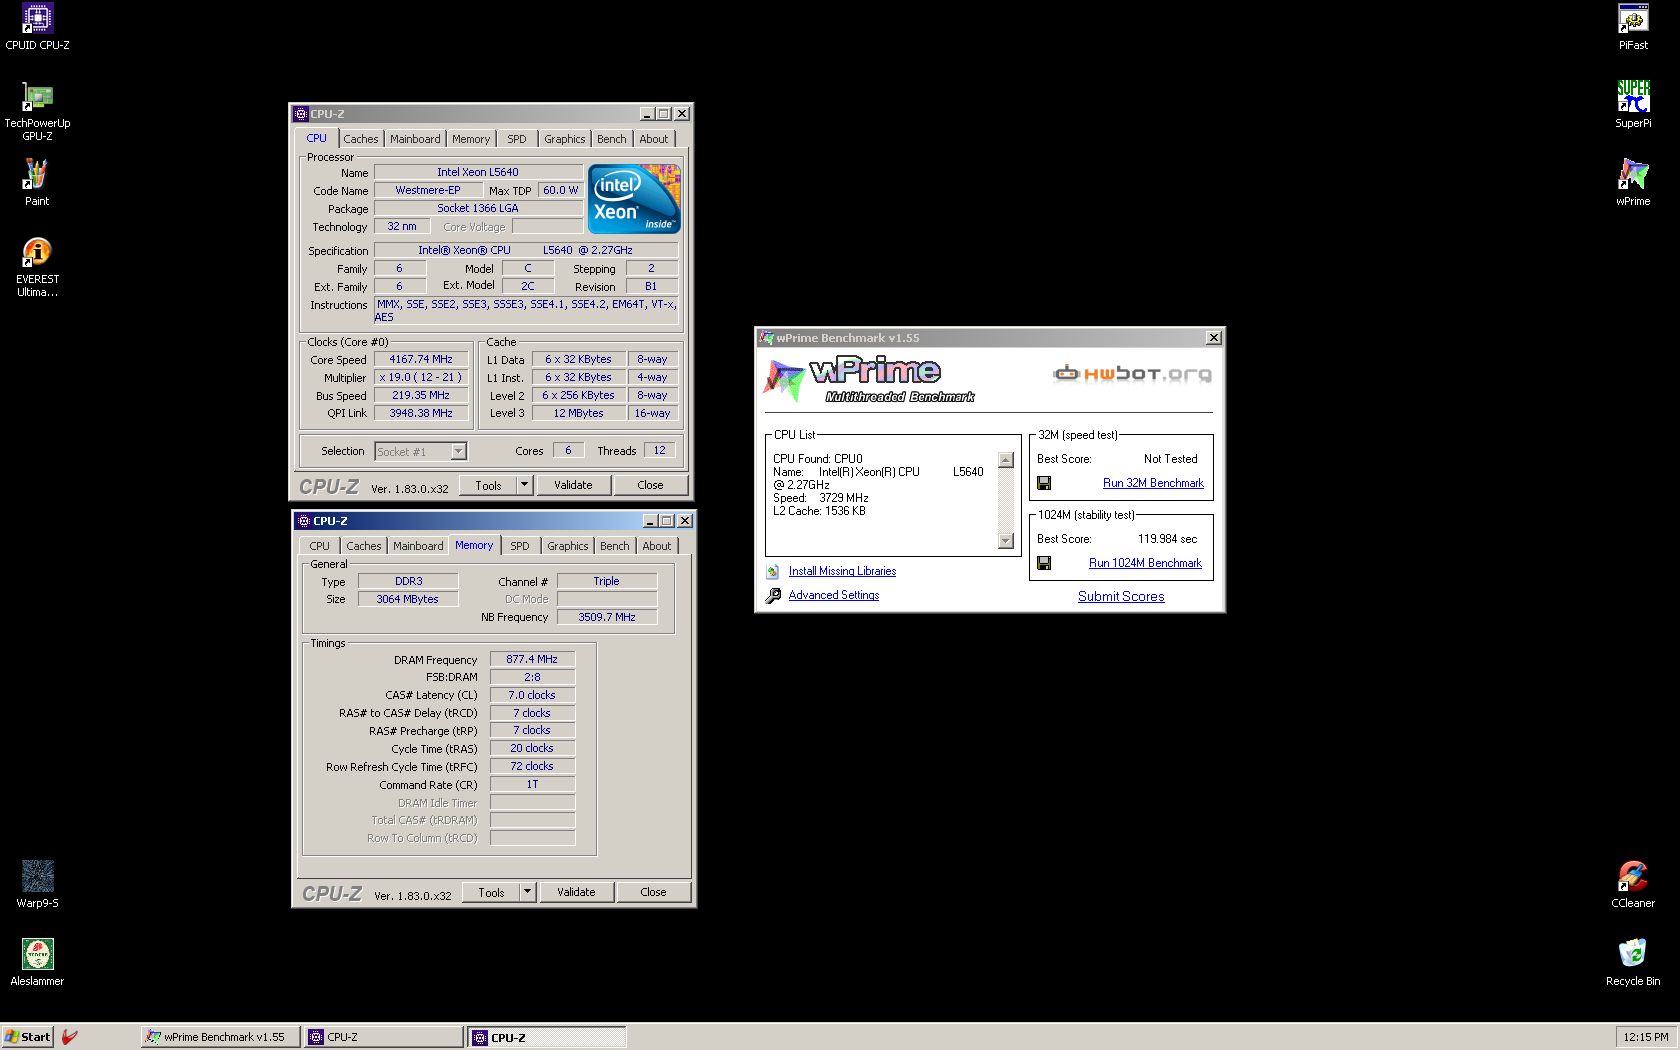Click the DRAM Frequency value 877.4 MHz
Viewport: 1680px width, 1050px height.
coord(532,659)
